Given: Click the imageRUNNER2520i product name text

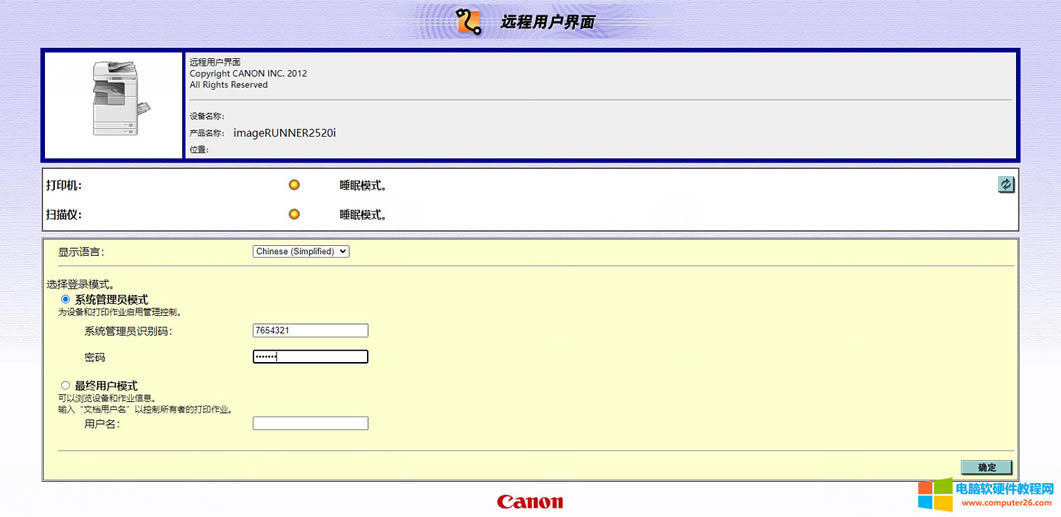Looking at the screenshot, I should [x=285, y=133].
